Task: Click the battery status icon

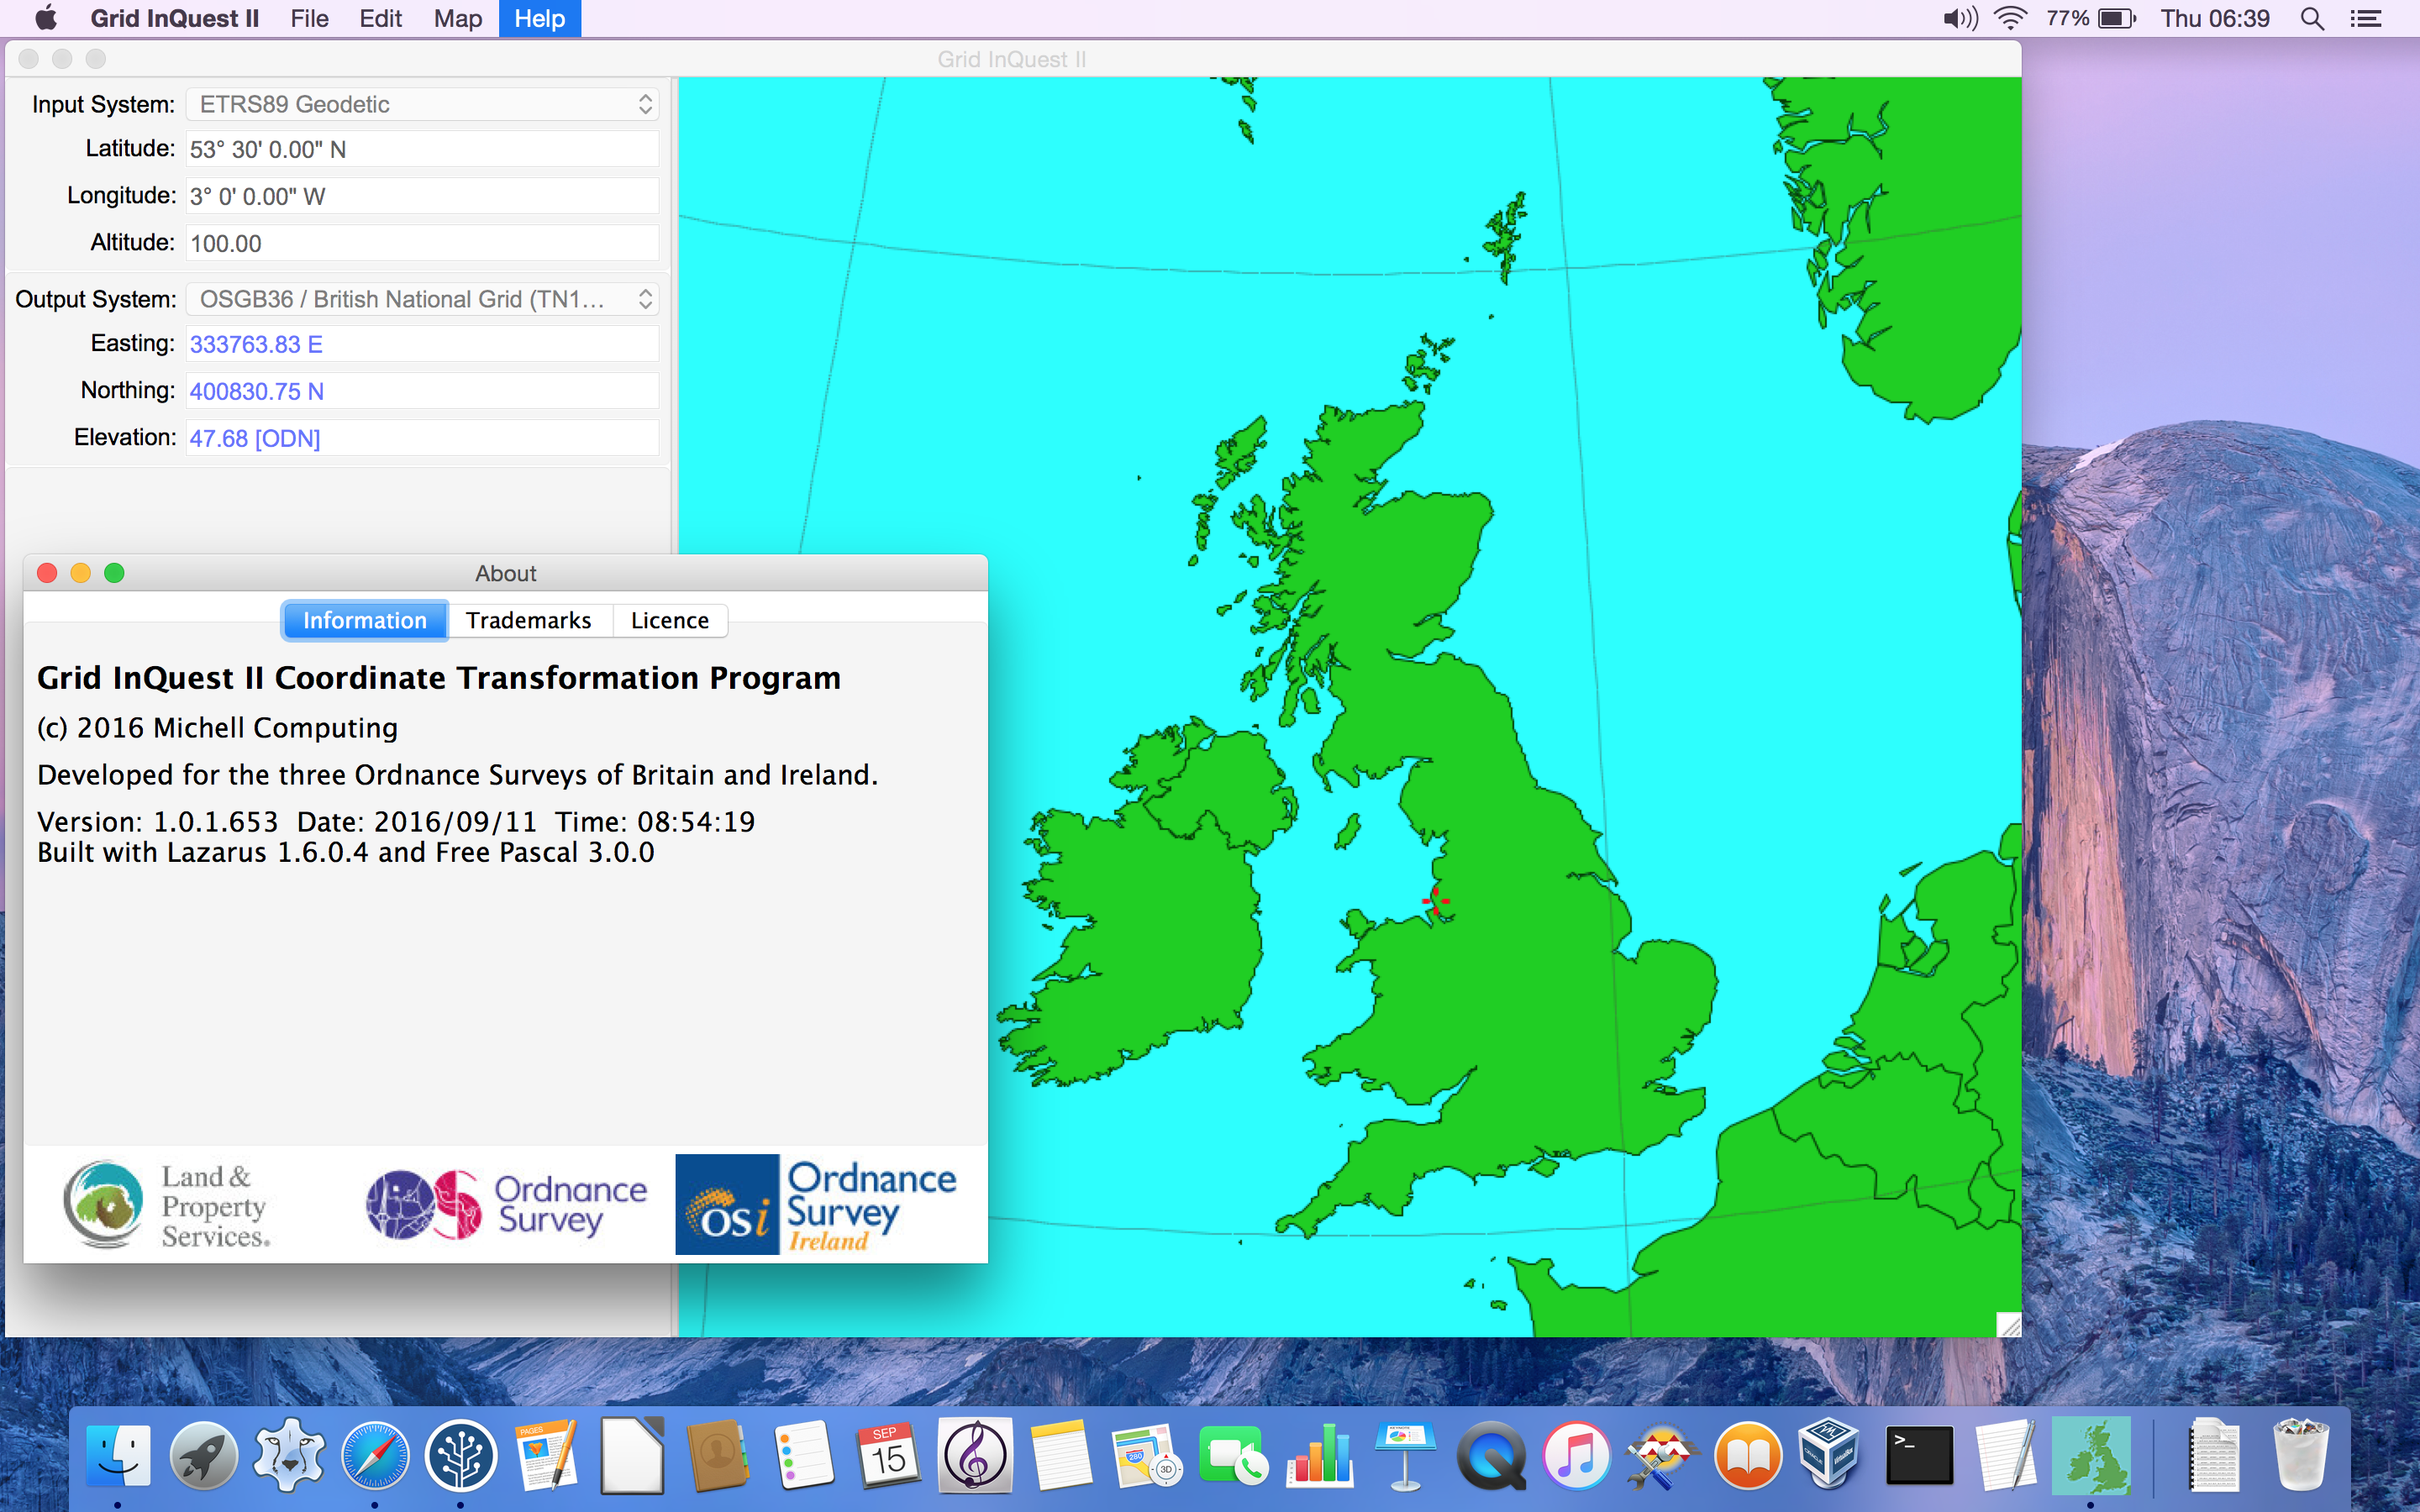Action: [x=2116, y=18]
